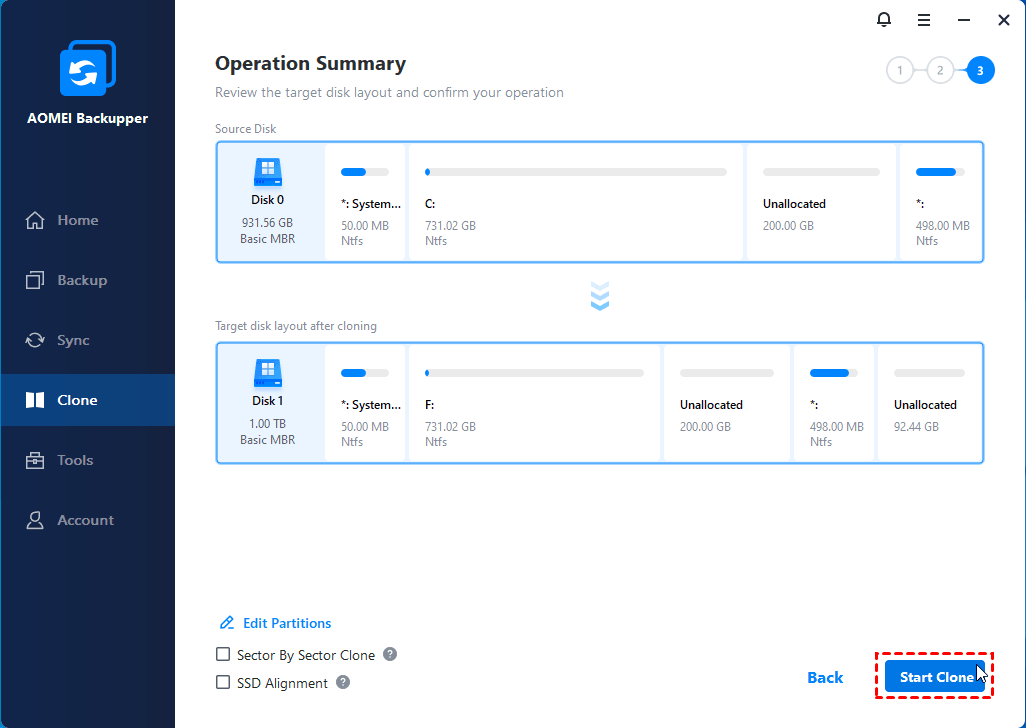1026x728 pixels.
Task: Click the Backup icon in sidebar
Action: 35,280
